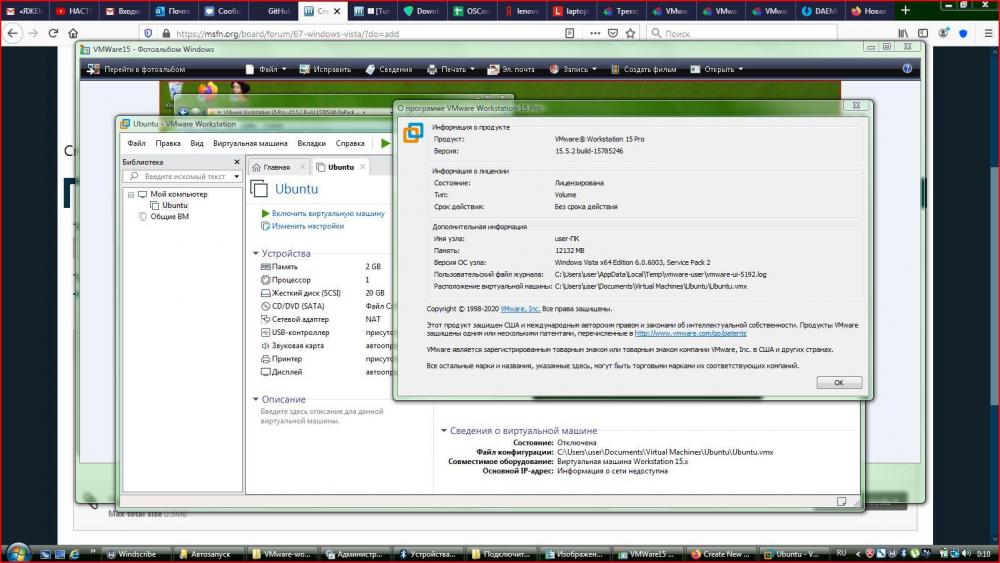Collapse the Устройства section
This screenshot has height=563, width=1000.
256,254
